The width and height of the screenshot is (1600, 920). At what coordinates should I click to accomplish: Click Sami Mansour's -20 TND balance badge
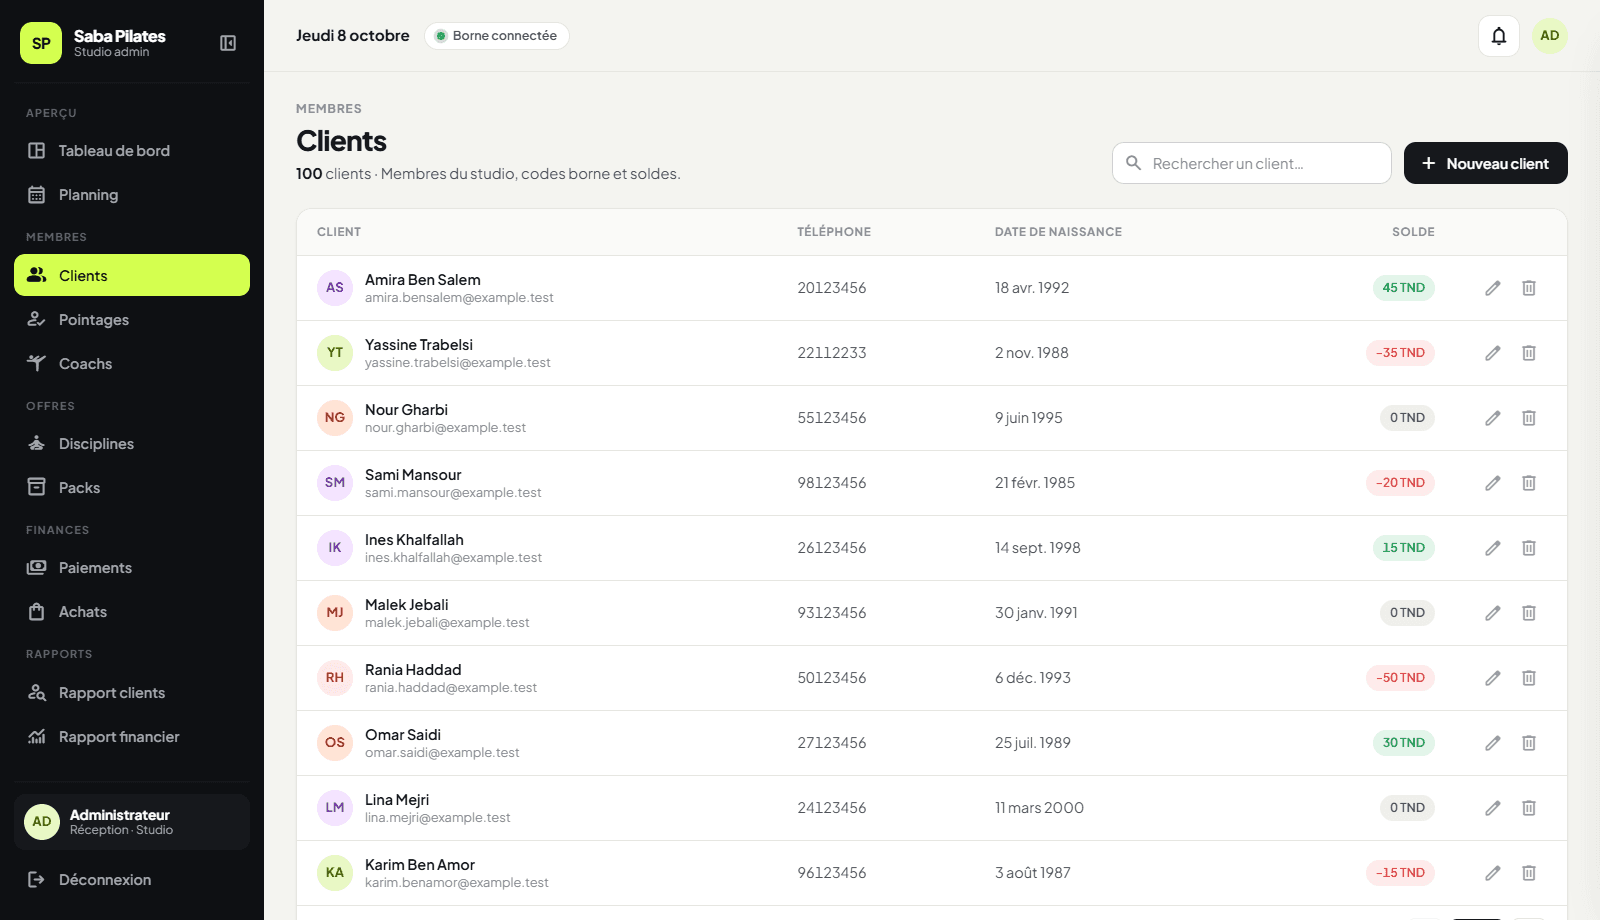(x=1400, y=483)
